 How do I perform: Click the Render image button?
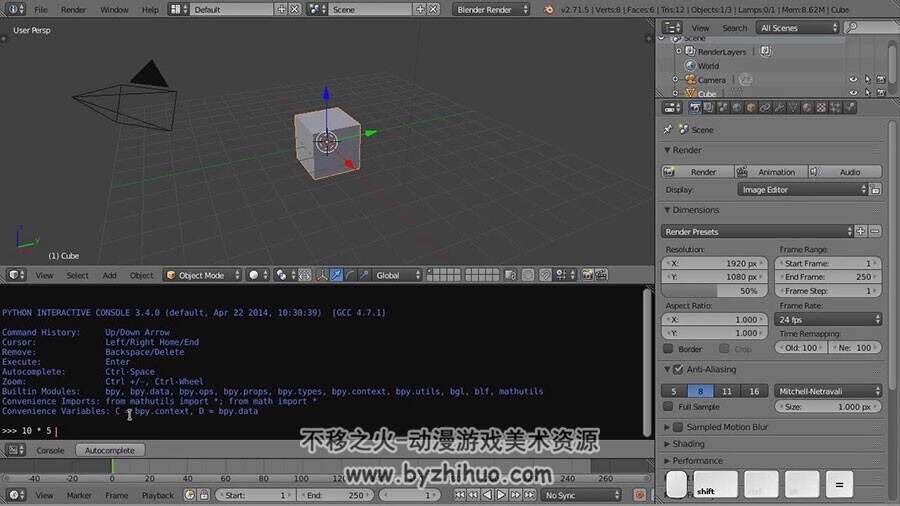point(697,172)
